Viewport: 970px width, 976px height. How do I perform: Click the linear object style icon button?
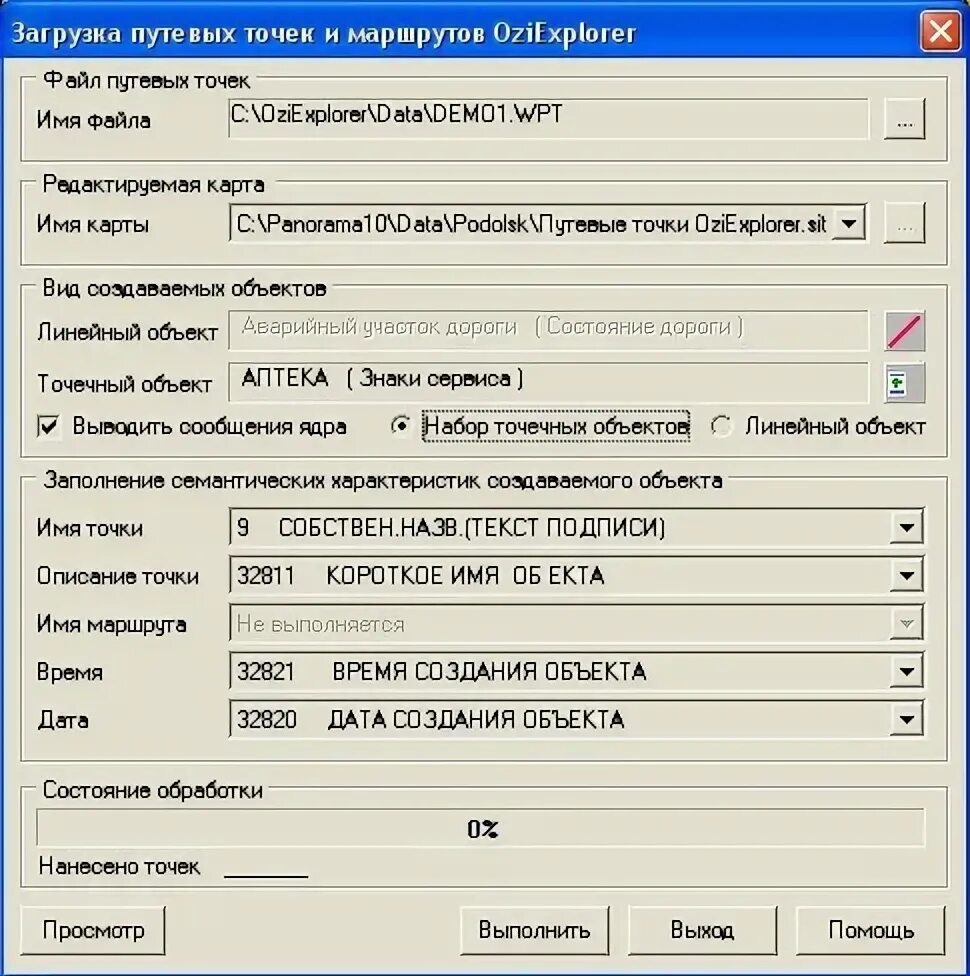click(x=905, y=331)
